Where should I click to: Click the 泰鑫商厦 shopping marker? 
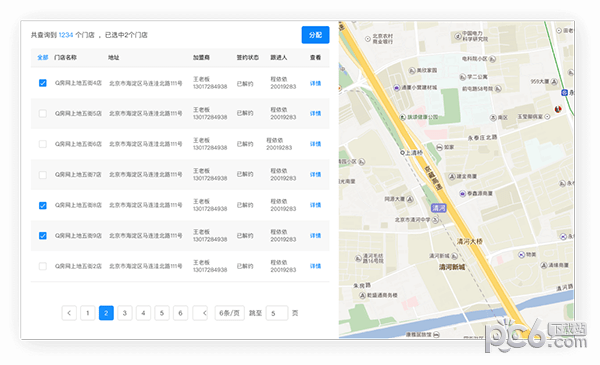(x=462, y=194)
